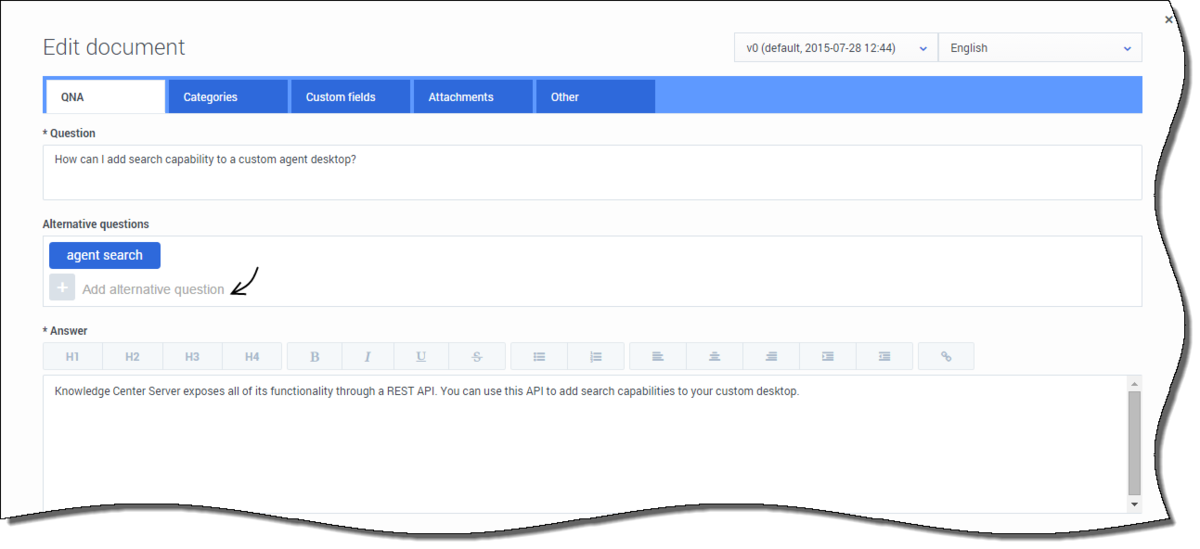Click inside the Answer text area
Screen dimensions: 1200x549
coord(585,445)
